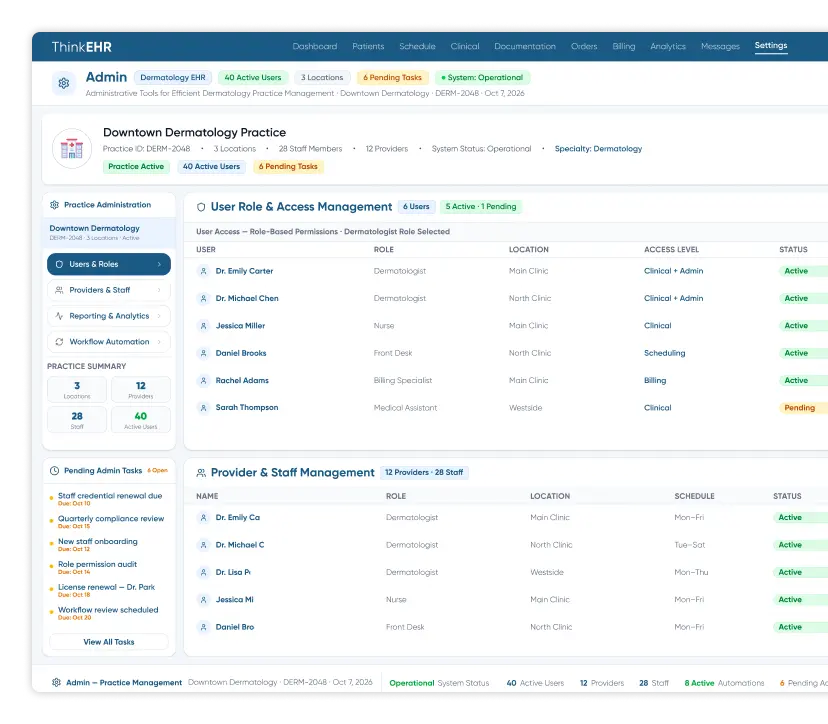Click user avatar icon for Dr. Emily Carter
This screenshot has height=724, width=828.
(x=203, y=271)
